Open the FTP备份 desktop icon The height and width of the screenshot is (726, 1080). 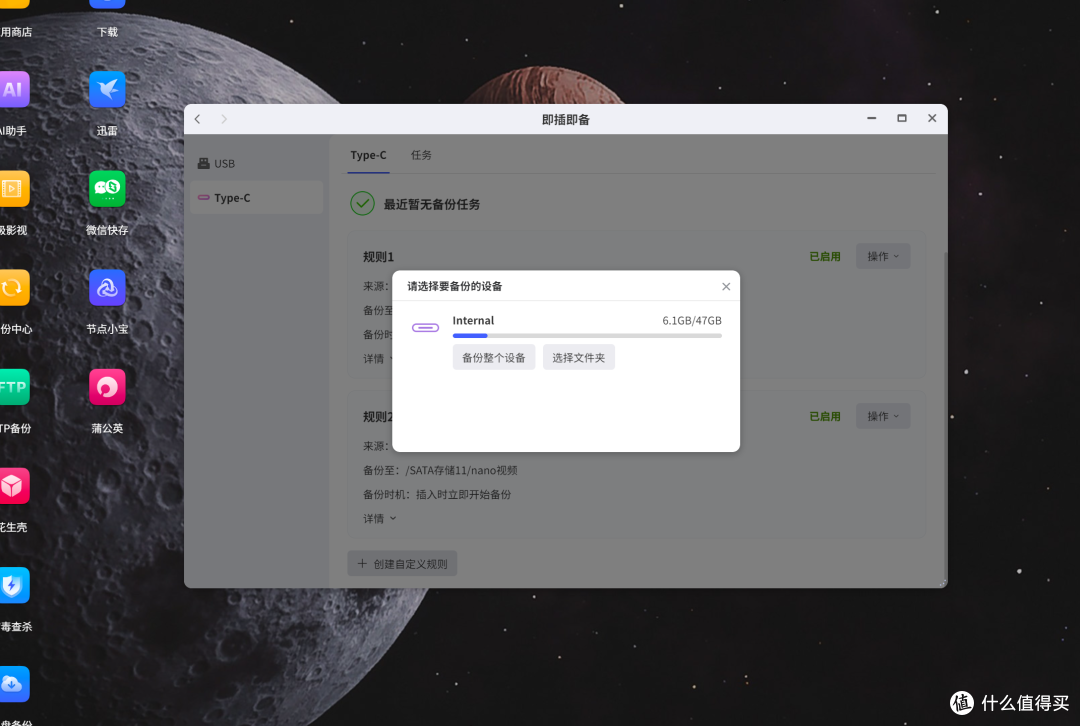(14, 387)
